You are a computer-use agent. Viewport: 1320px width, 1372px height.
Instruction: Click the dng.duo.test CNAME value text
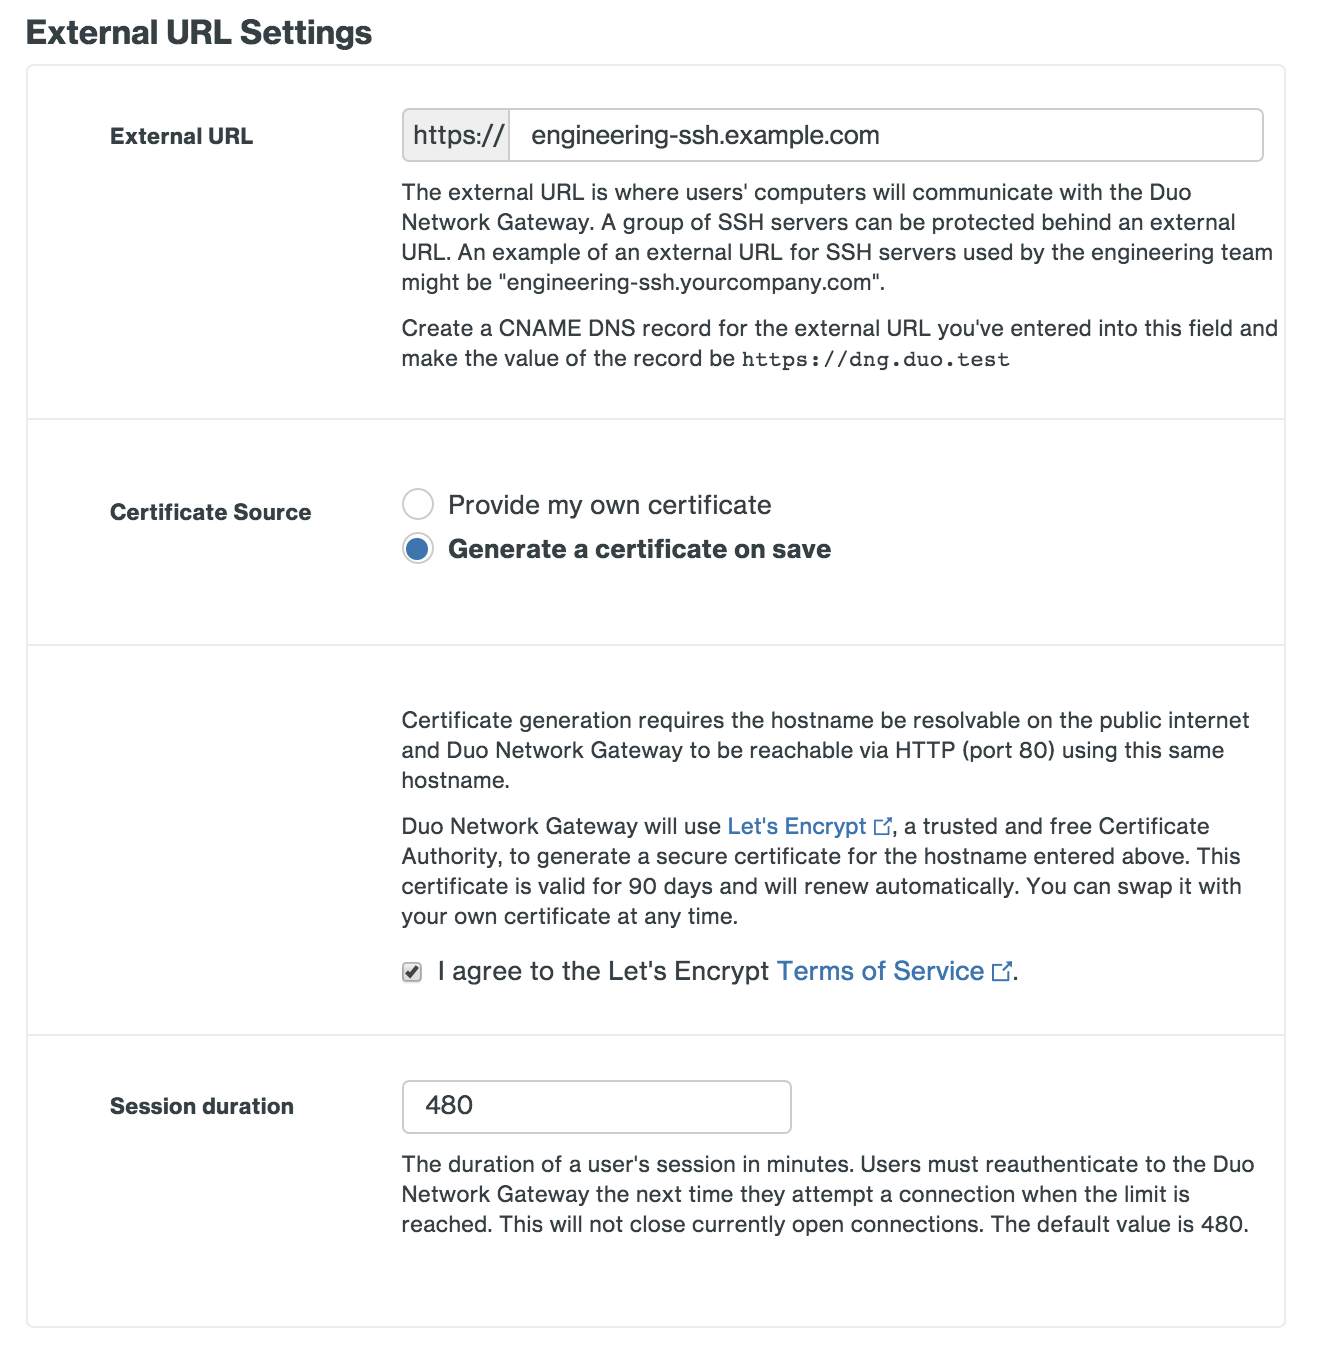[x=875, y=358]
